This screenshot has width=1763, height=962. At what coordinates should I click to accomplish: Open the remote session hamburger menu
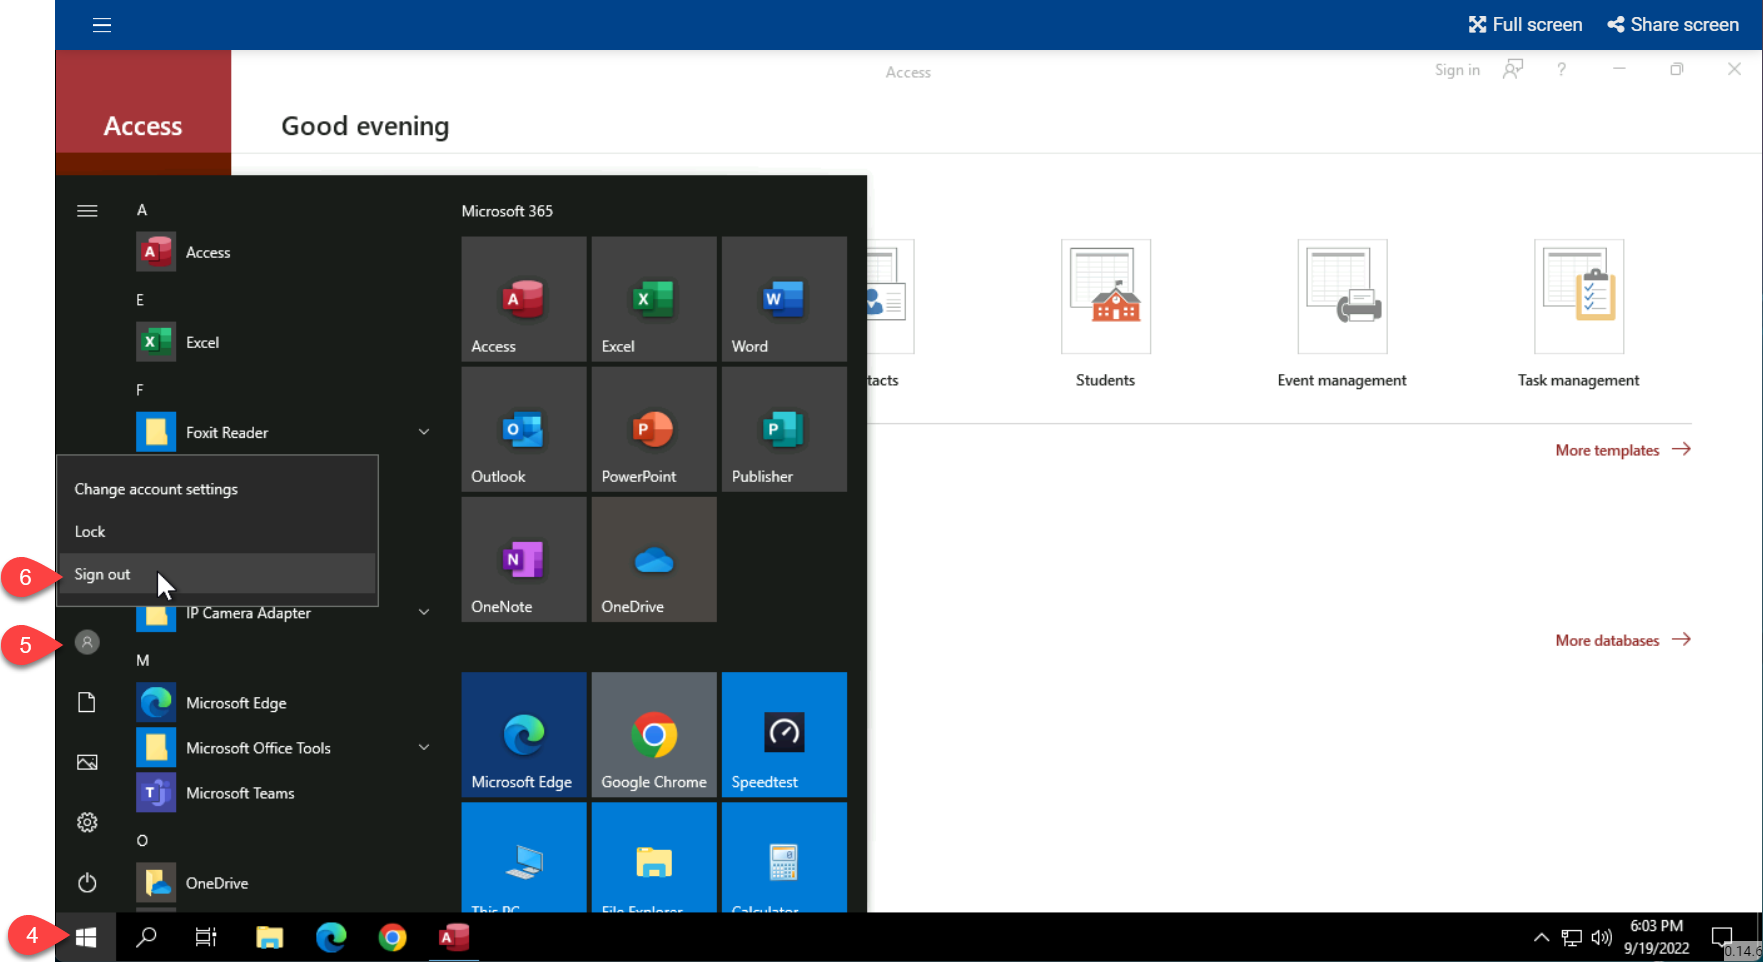pyautogui.click(x=102, y=25)
